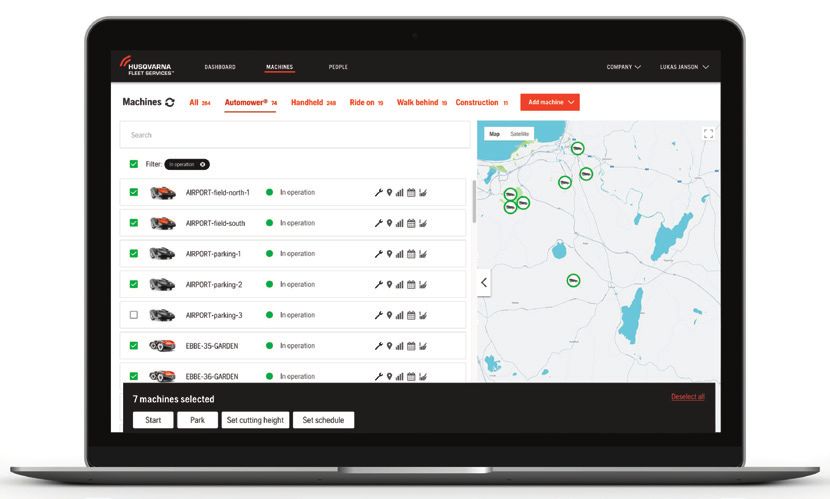This screenshot has height=499, width=830.
Task: Park the selected machines
Action: point(197,420)
